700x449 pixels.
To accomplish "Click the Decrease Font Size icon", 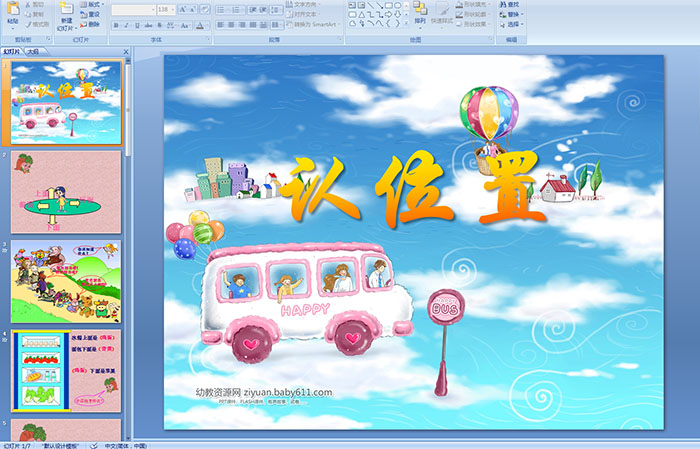I will coord(193,10).
